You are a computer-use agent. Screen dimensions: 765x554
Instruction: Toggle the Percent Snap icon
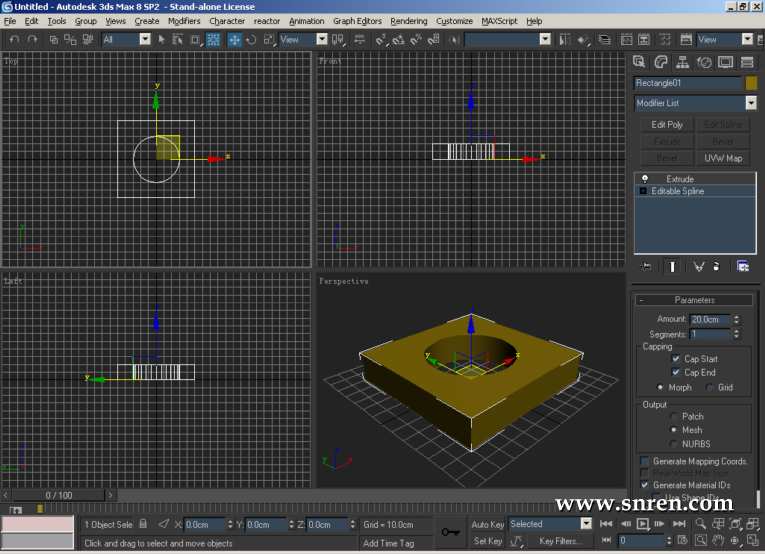tap(416, 40)
